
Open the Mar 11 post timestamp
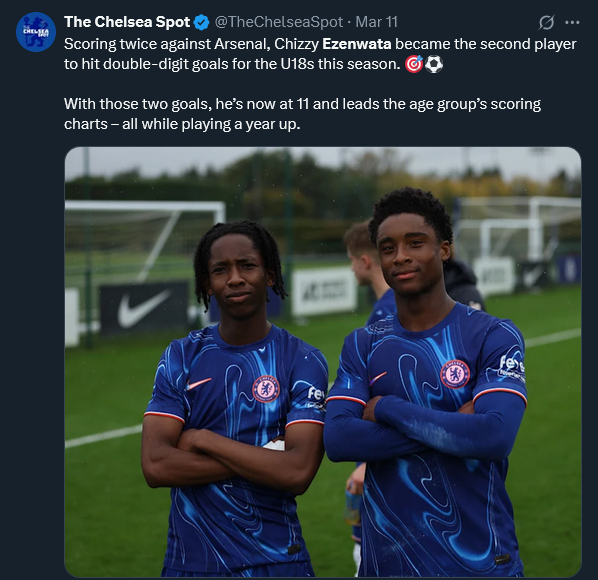tap(376, 22)
